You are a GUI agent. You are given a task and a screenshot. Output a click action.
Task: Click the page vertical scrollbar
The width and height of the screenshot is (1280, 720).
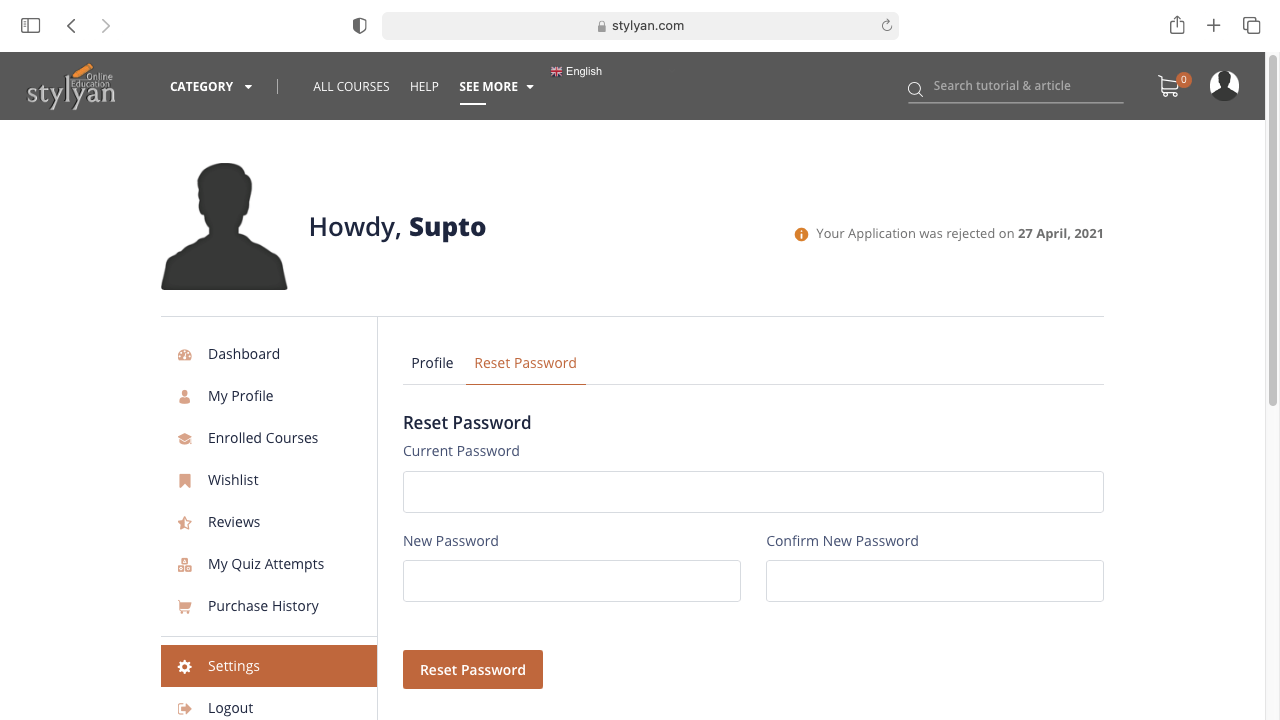tap(1273, 230)
